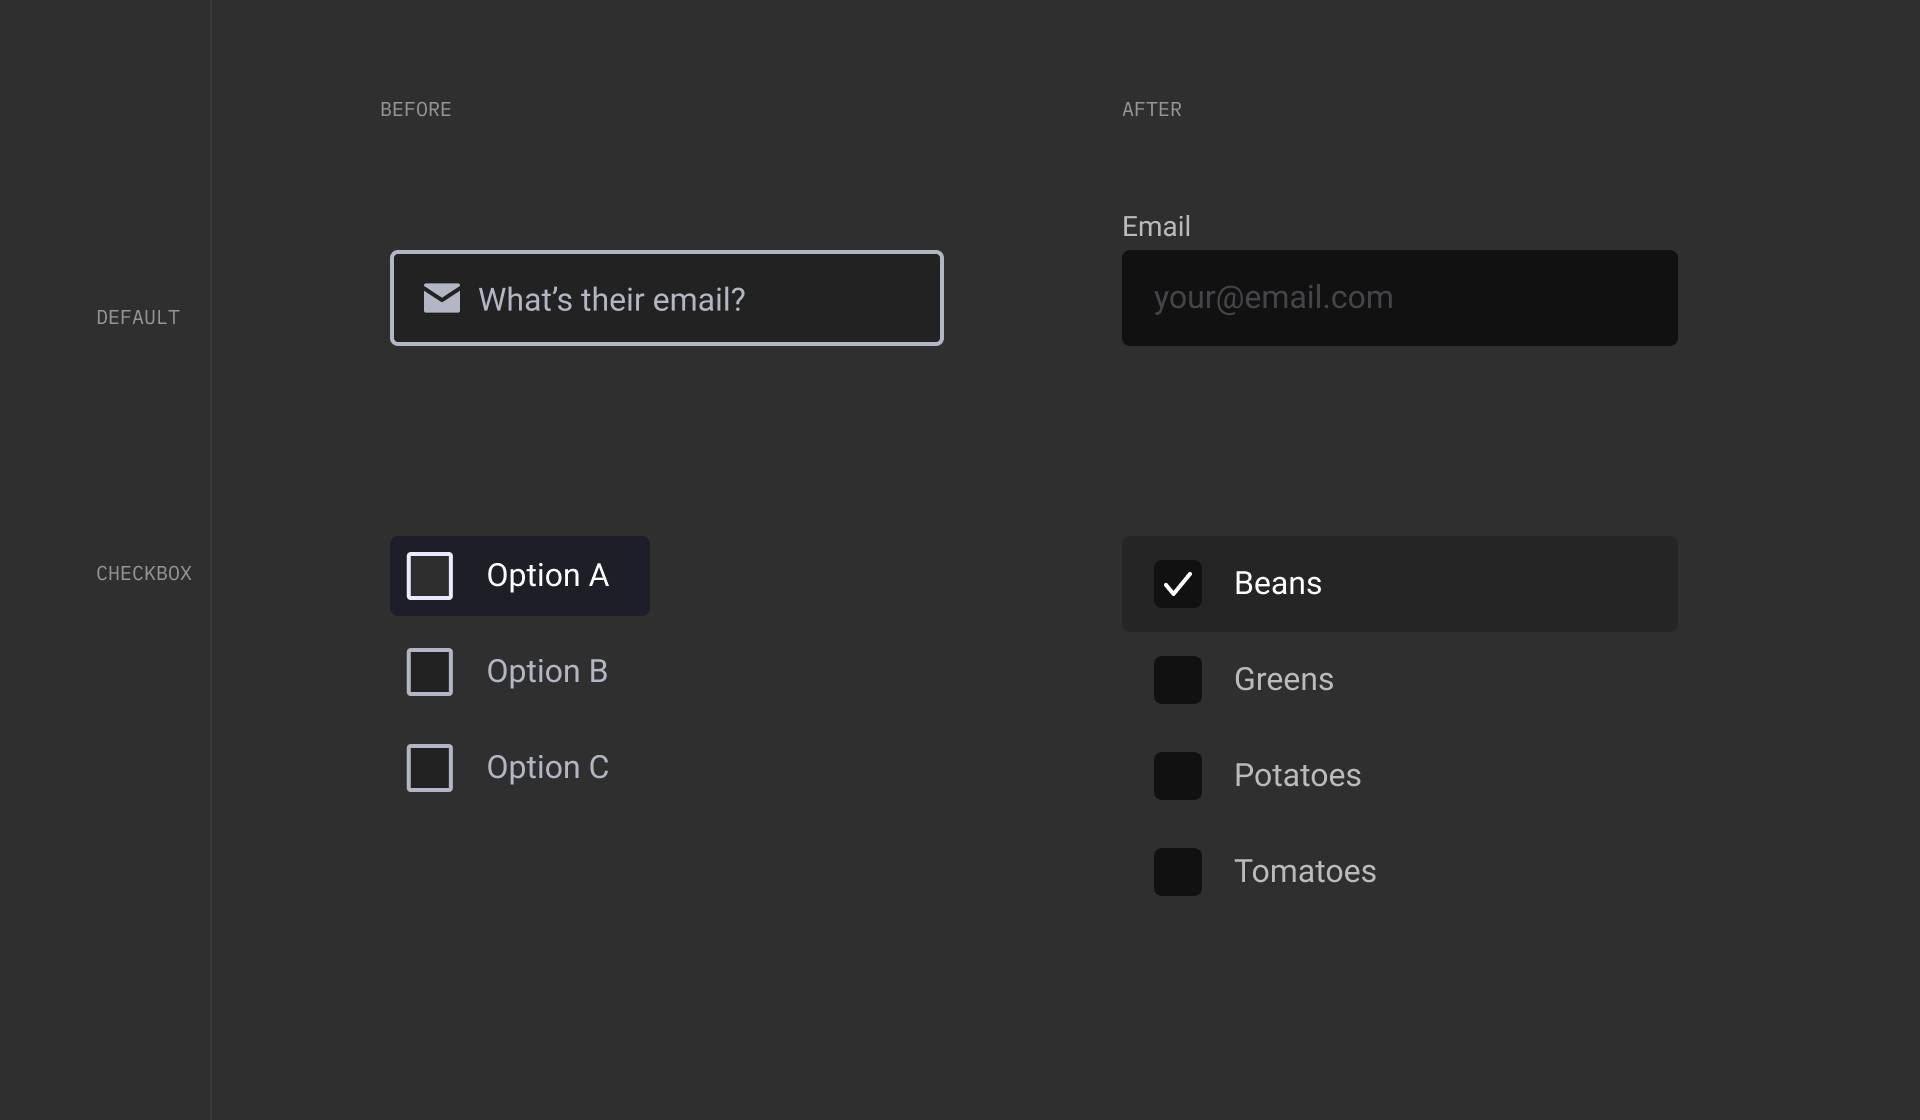Tick the Potatoes checkbox

coord(1178,776)
